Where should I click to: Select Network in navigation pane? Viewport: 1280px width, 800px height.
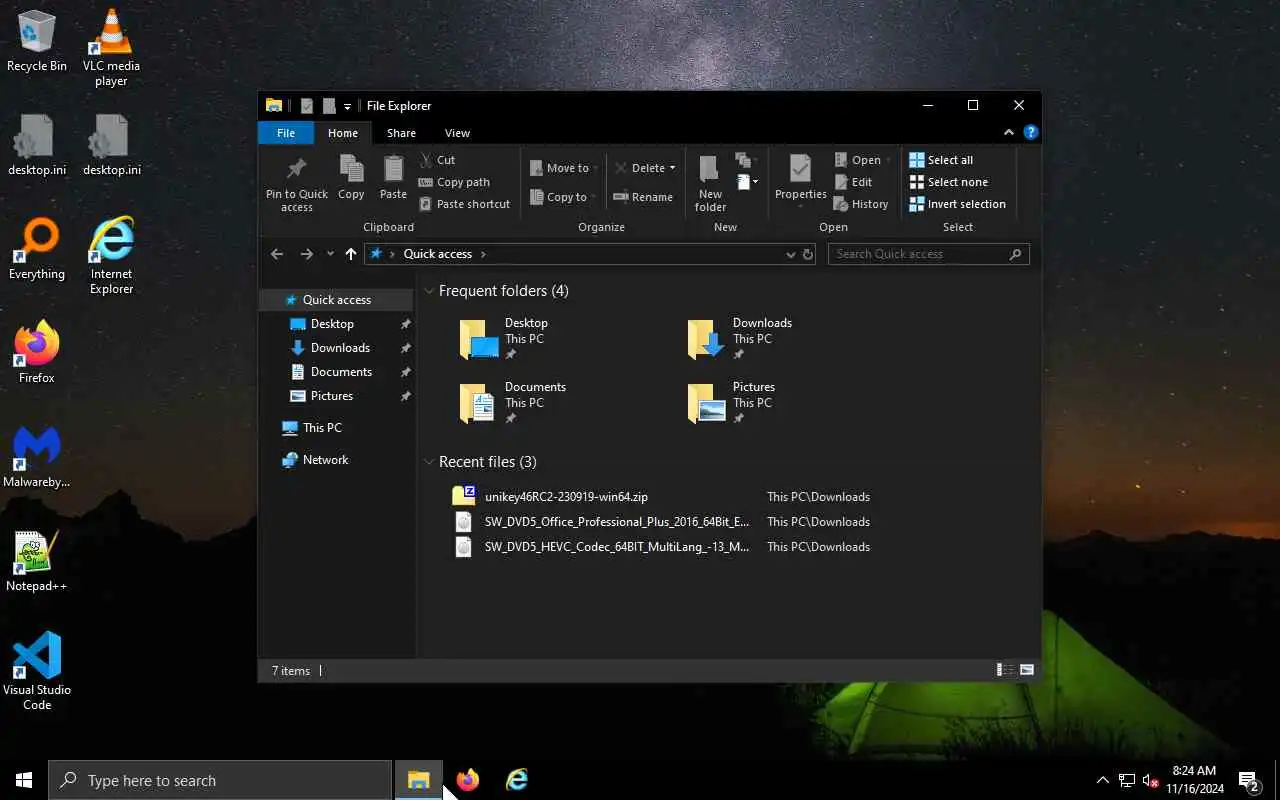coord(336,460)
